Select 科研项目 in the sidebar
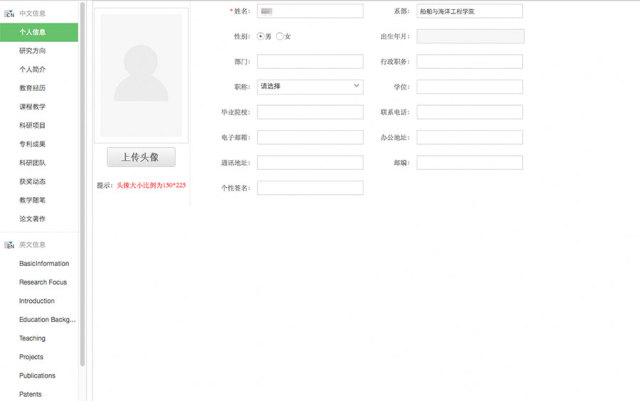 (33, 125)
